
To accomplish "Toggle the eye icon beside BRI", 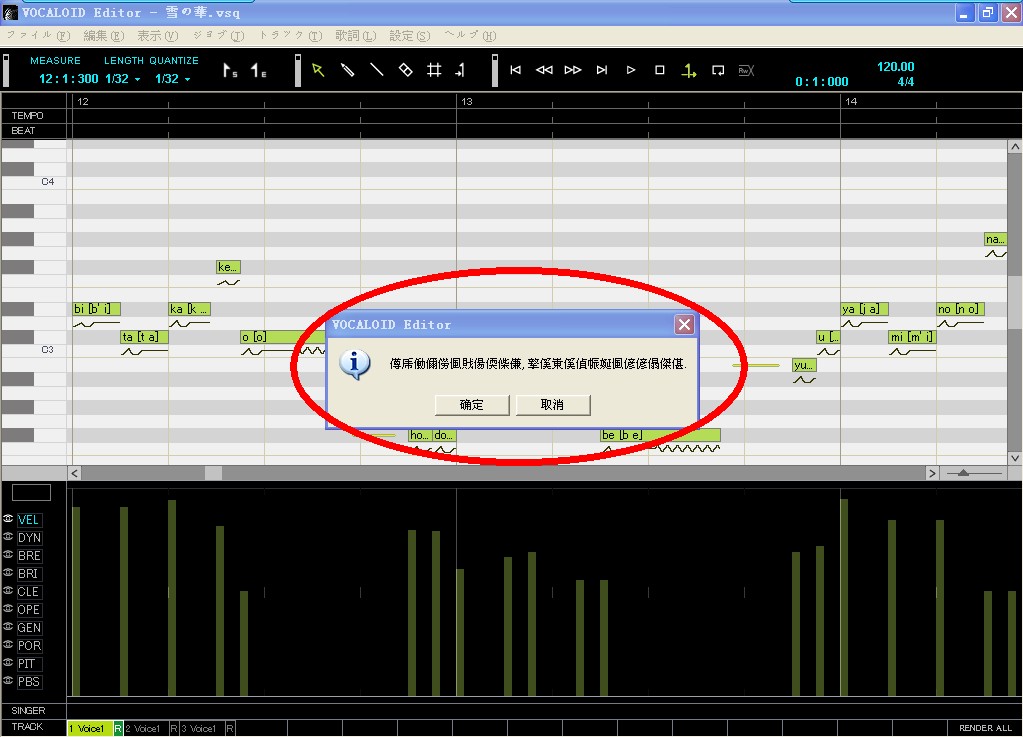I will point(8,573).
